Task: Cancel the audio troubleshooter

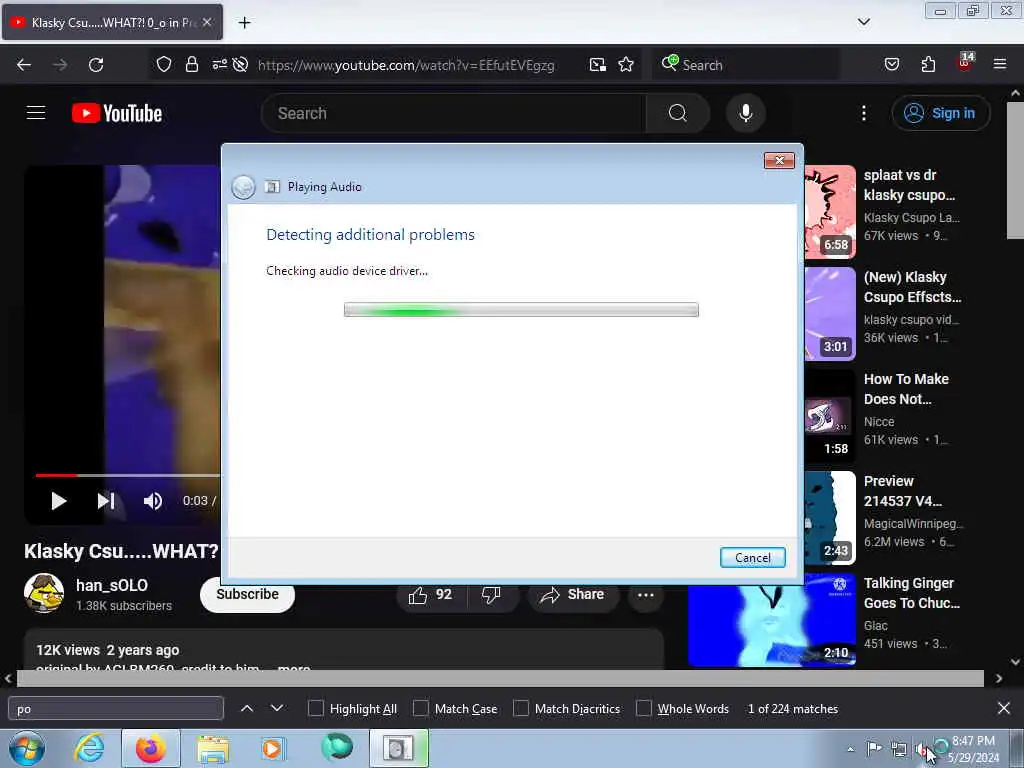Action: pyautogui.click(x=752, y=558)
